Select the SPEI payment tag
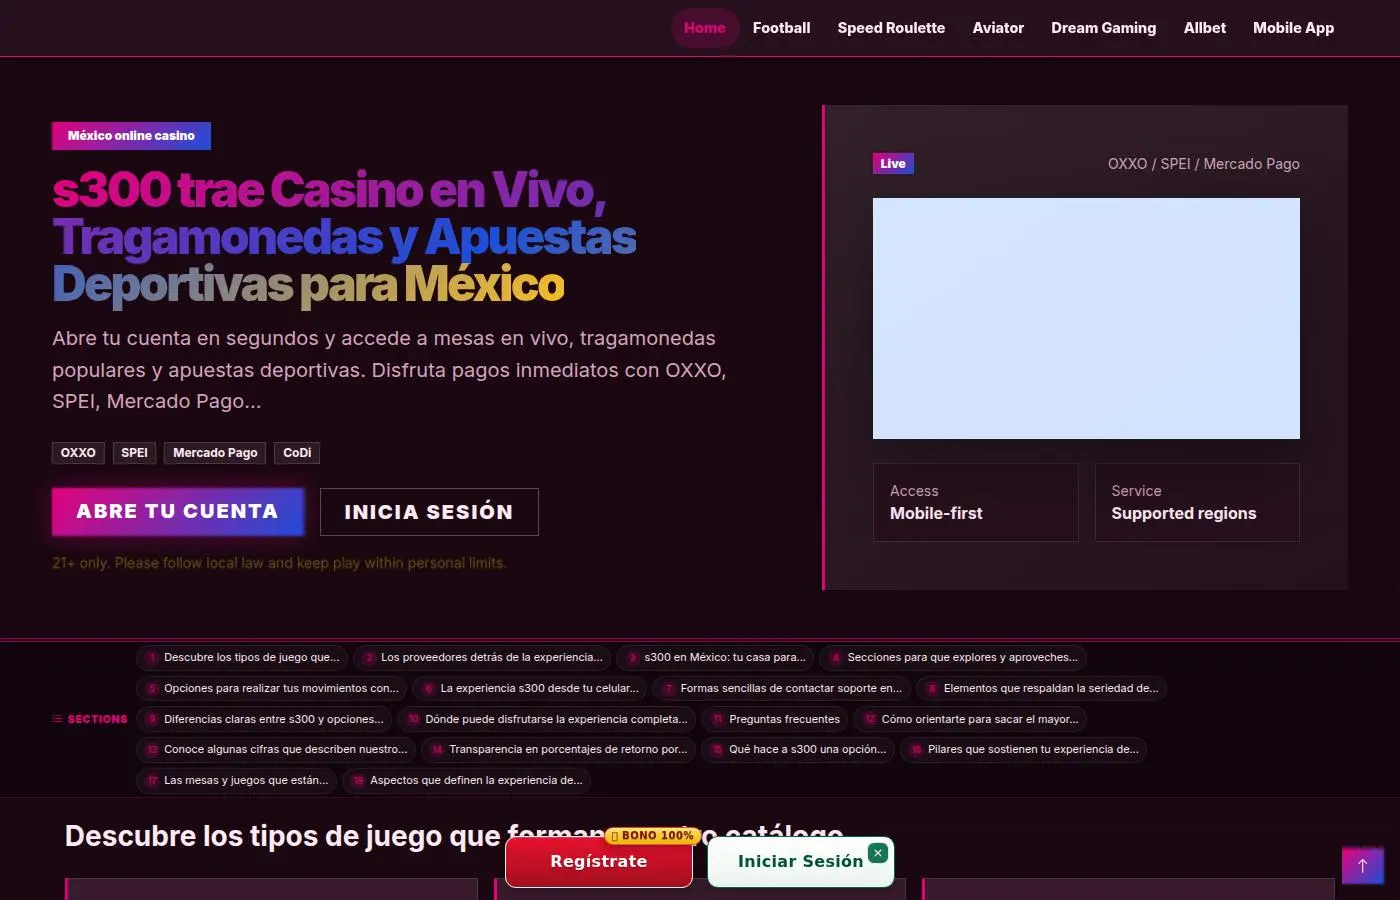 pyautogui.click(x=134, y=453)
